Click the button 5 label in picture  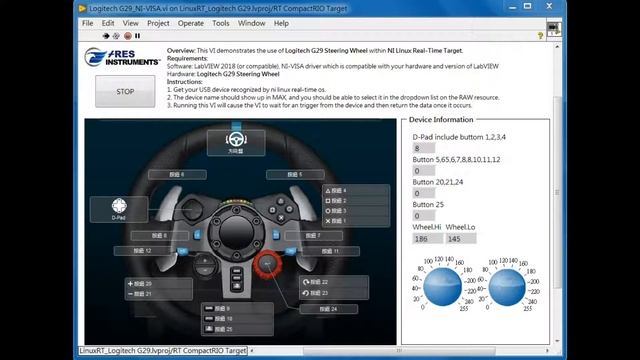(295, 175)
